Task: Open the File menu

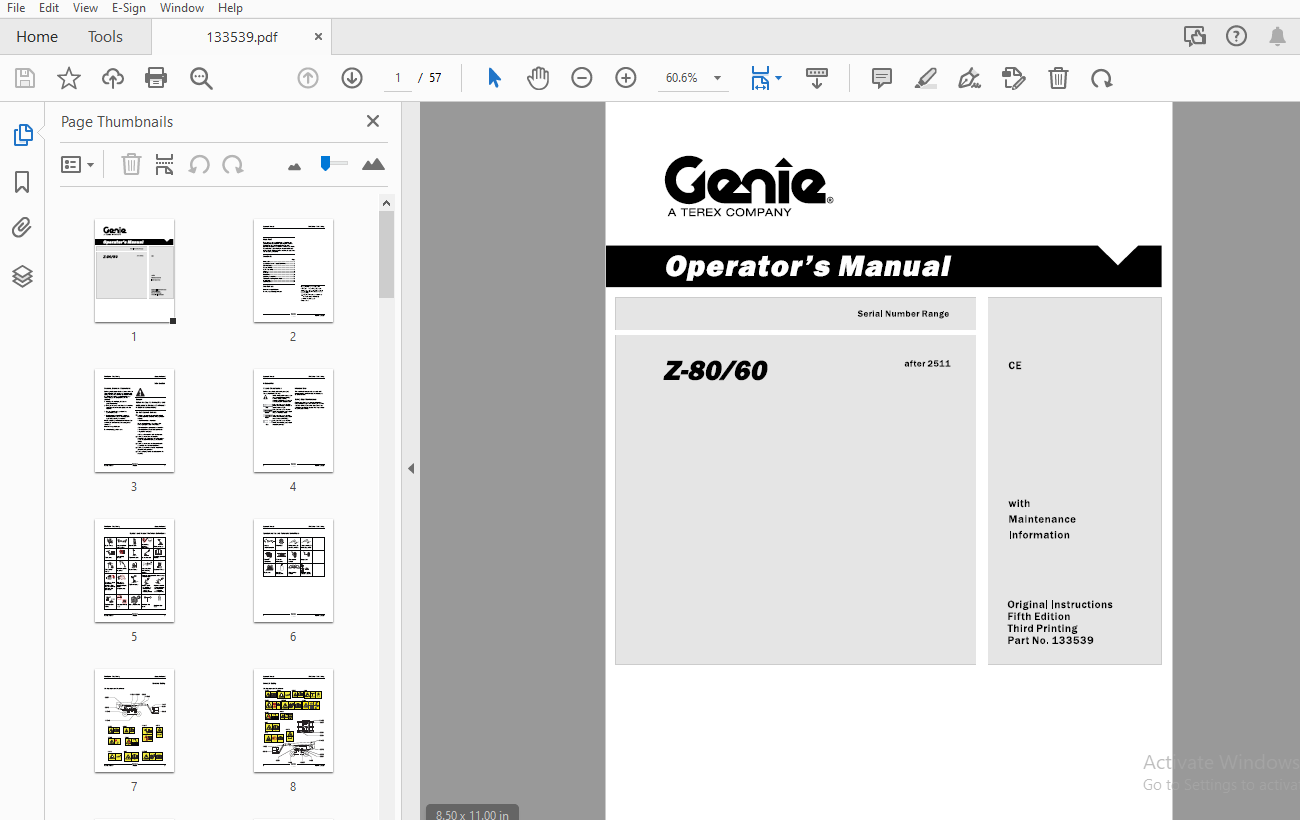Action: click(16, 8)
